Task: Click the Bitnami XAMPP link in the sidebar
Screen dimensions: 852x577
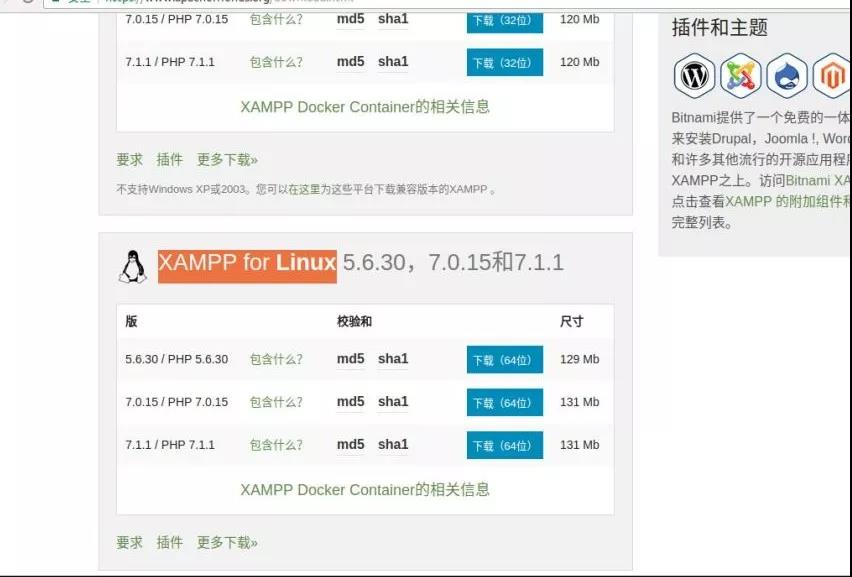Action: point(818,180)
